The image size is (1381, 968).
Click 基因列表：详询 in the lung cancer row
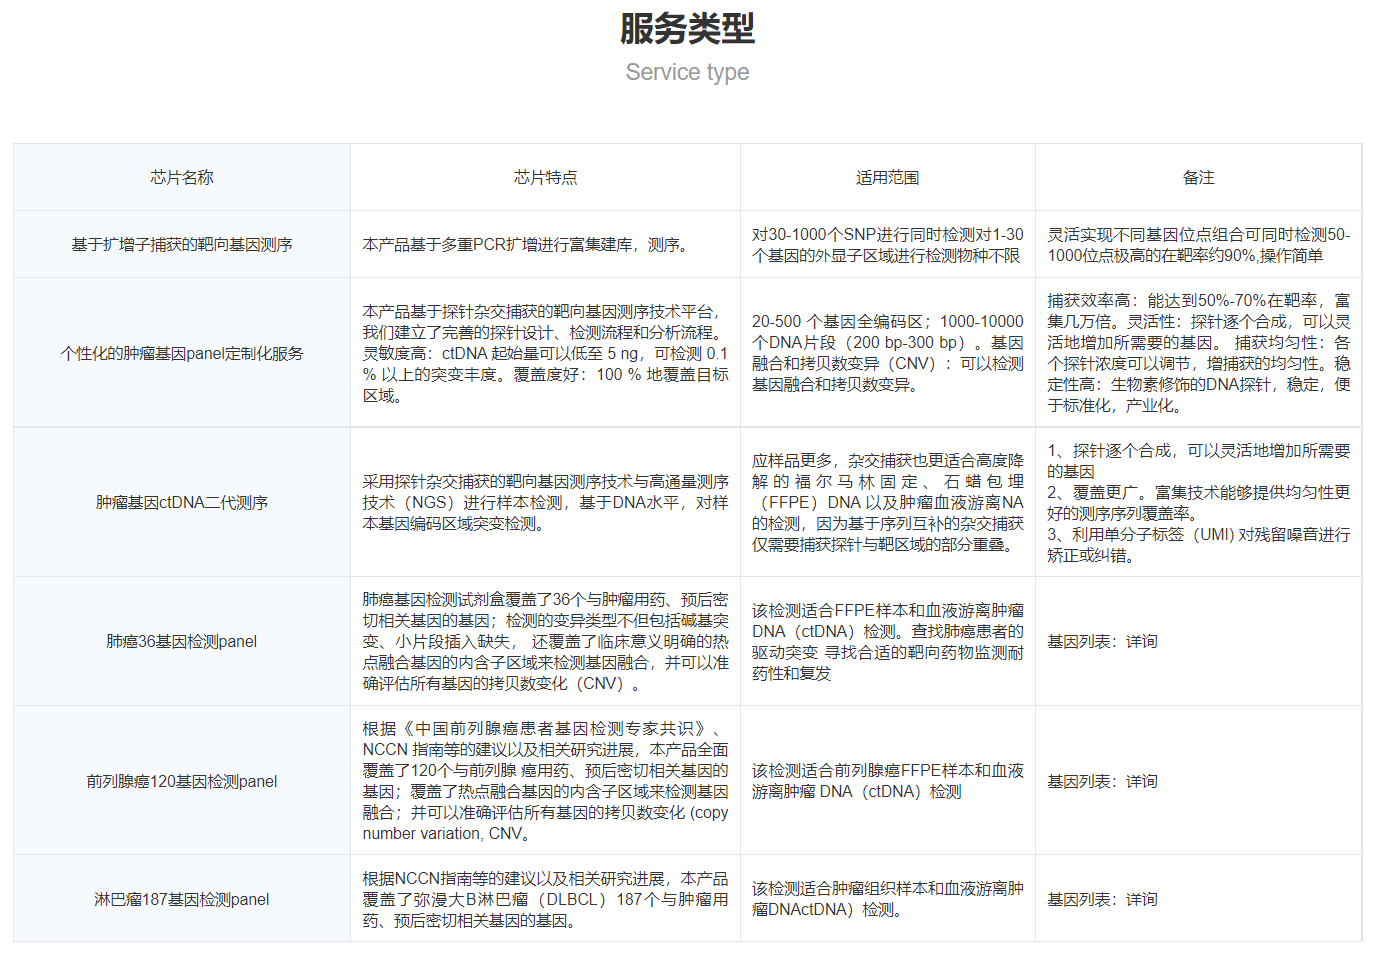tap(1102, 641)
